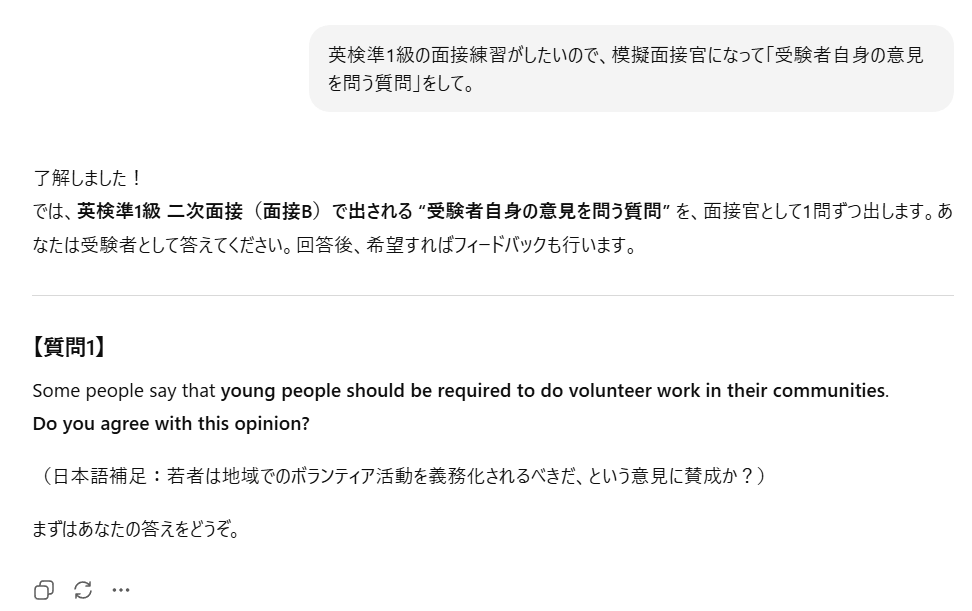Click the 了解しました！ opening line
Image resolution: width=972 pixels, height=611 pixels.
[89, 178]
